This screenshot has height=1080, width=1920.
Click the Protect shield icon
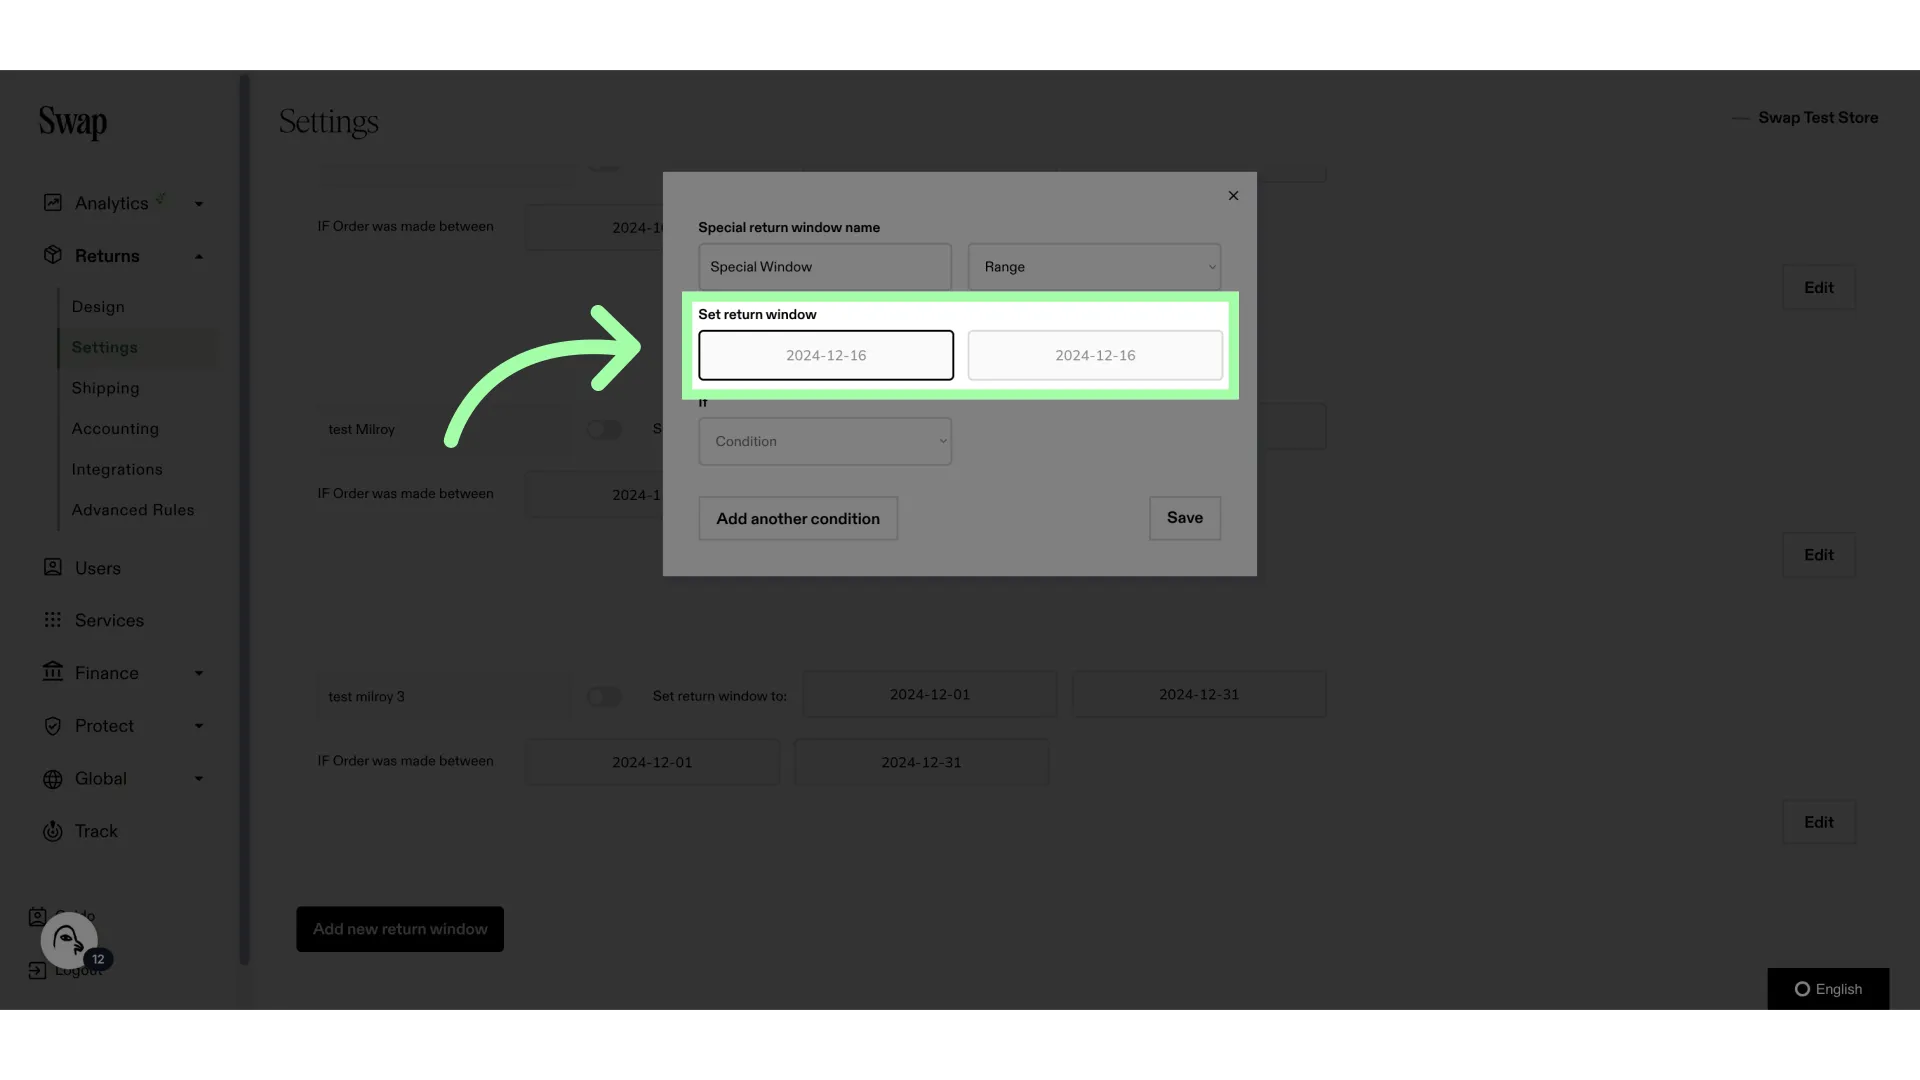pyautogui.click(x=53, y=726)
